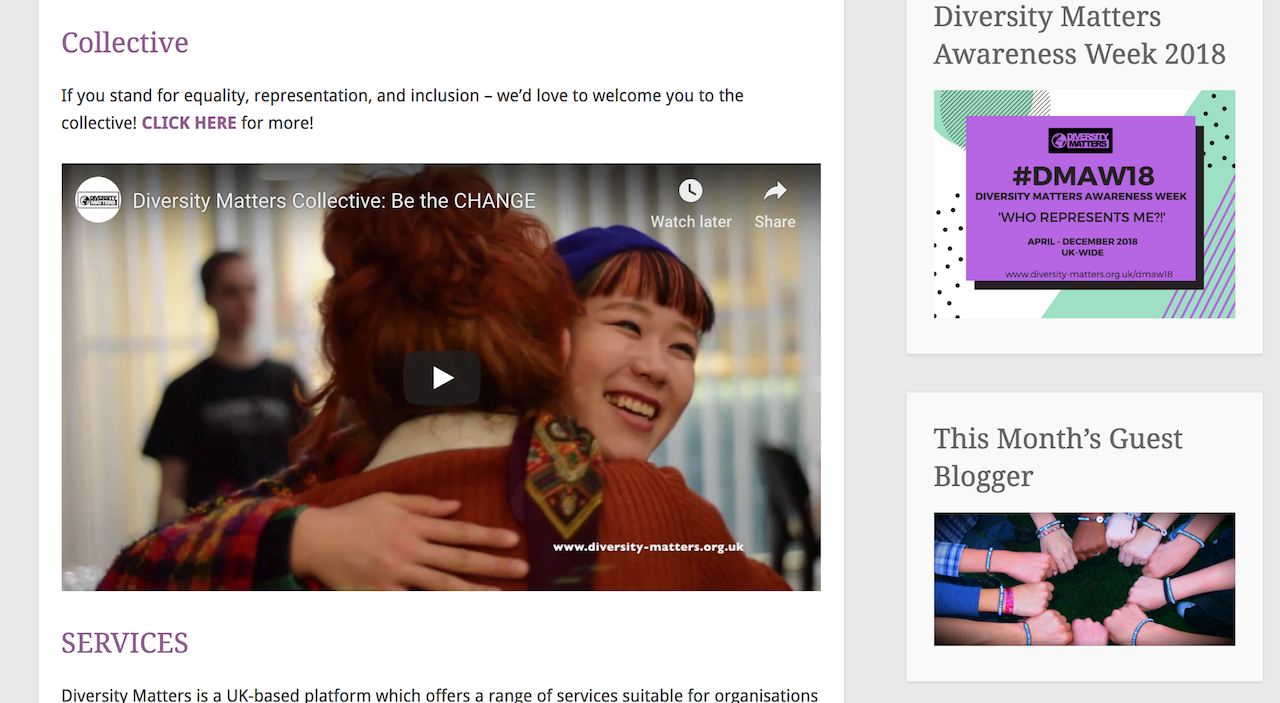Screen dimensions: 1280x703
Task: Click the 'Share' text label
Action: click(775, 222)
